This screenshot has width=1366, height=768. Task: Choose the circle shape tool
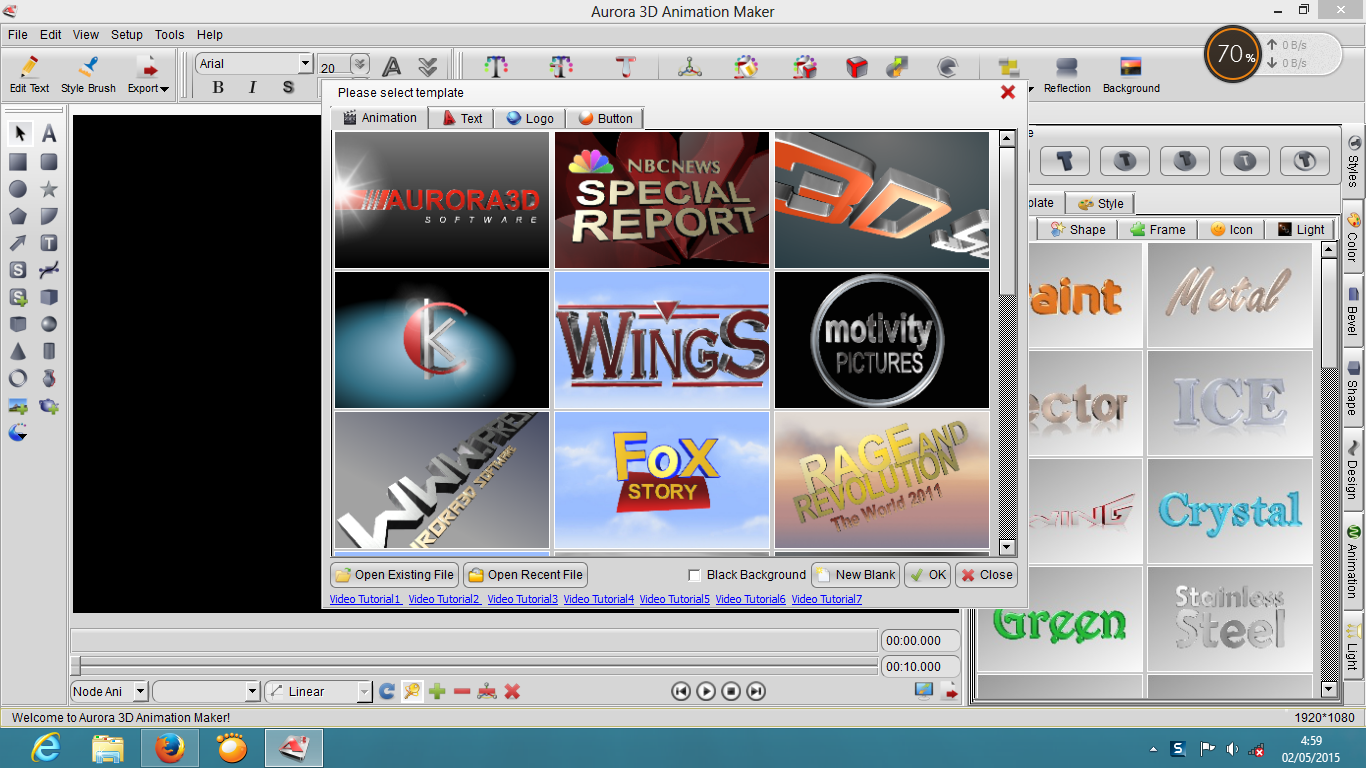coord(18,189)
